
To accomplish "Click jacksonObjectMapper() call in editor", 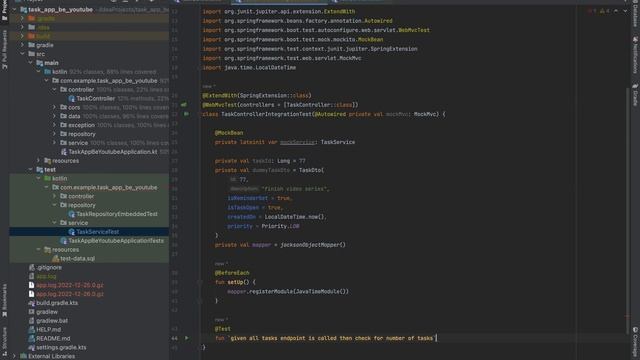I will pyautogui.click(x=313, y=245).
